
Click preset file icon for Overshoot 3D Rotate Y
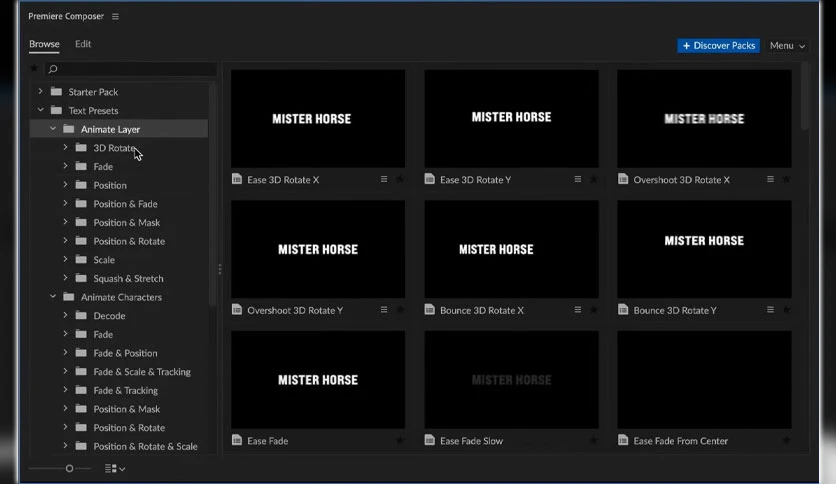tap(237, 310)
